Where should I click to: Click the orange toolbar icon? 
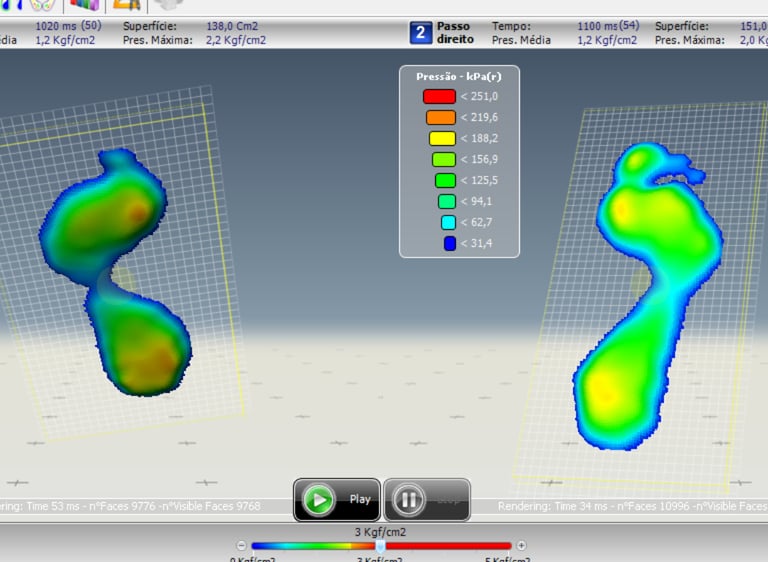coord(127,5)
